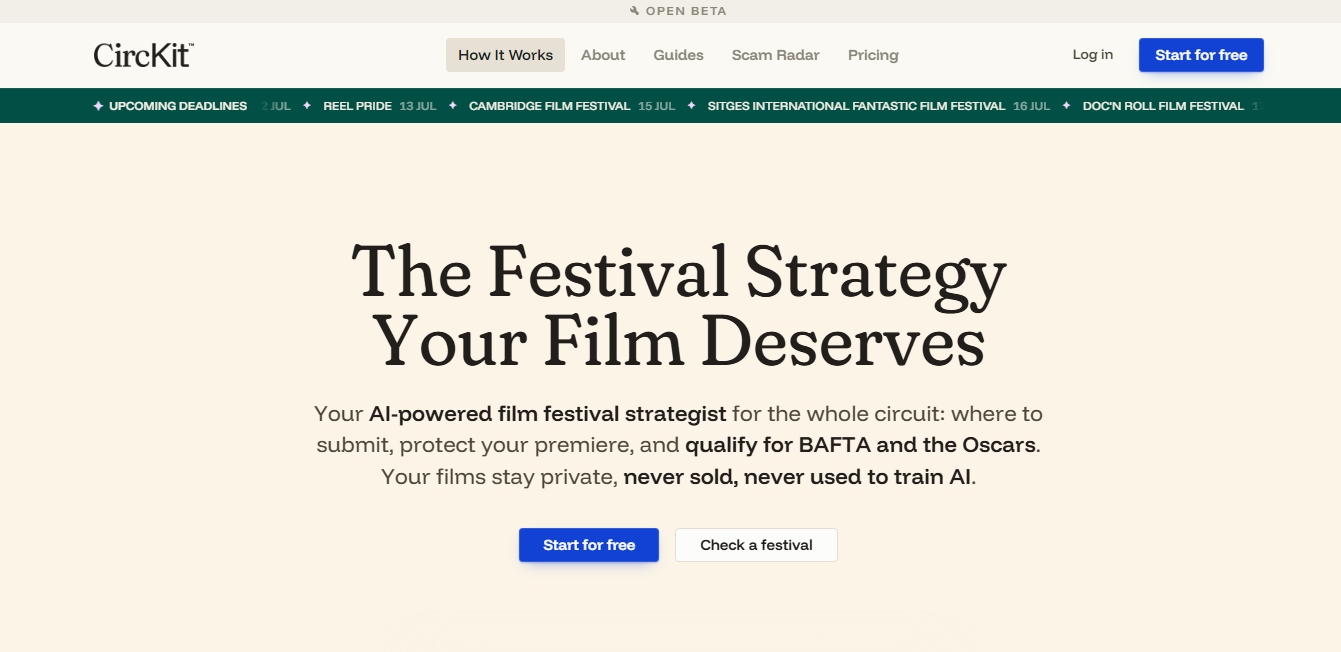1341x652 pixels.
Task: Open SITGES INTERNATIONAL FANTASTIC FILM FESTIVAL entry
Action: click(x=856, y=106)
